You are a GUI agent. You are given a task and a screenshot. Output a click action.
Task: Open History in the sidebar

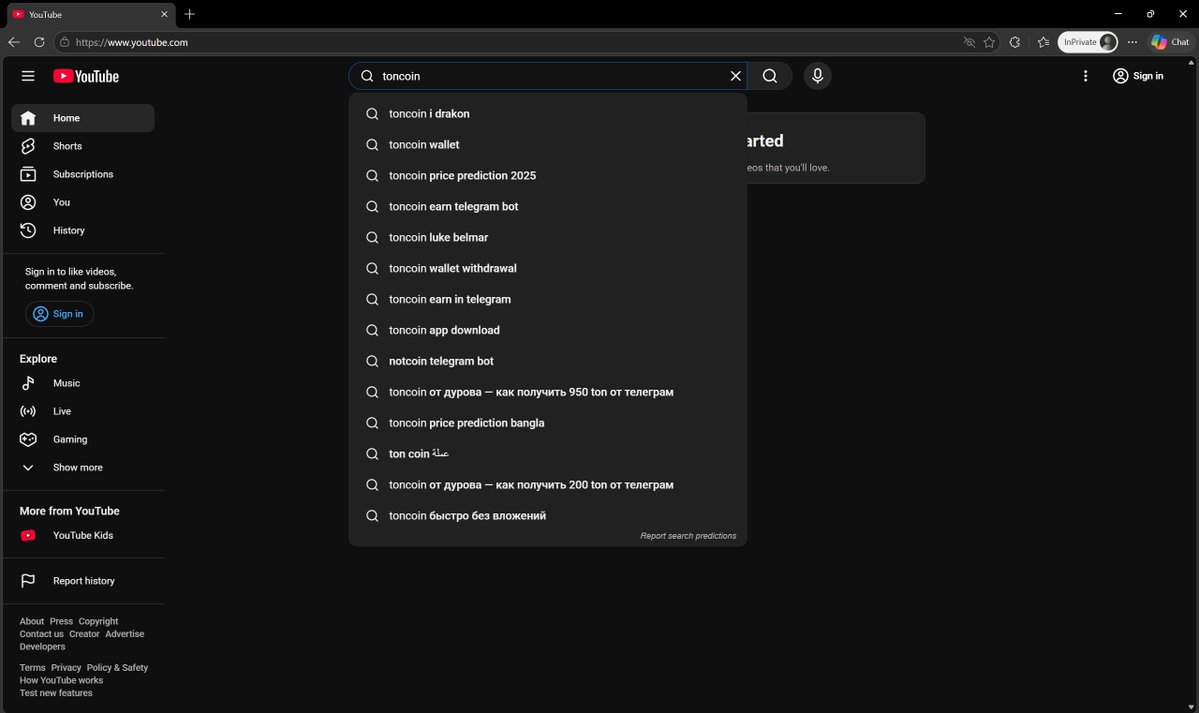click(x=83, y=230)
